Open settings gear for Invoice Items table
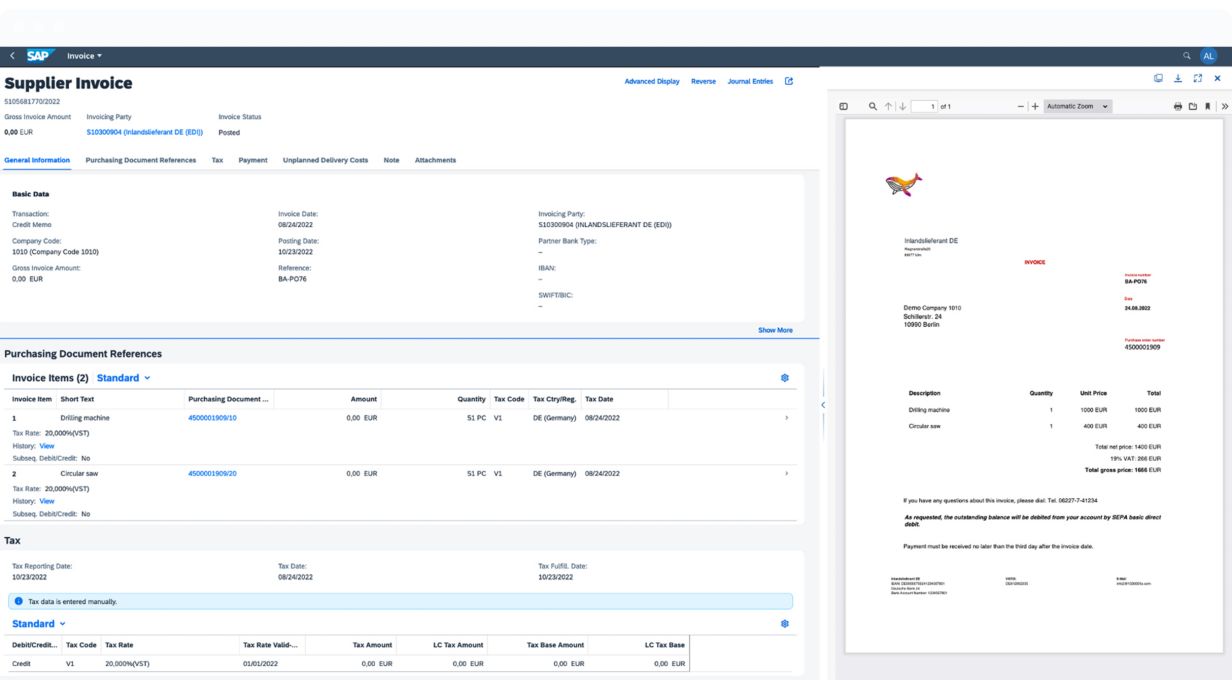1232x680 pixels. [x=784, y=378]
